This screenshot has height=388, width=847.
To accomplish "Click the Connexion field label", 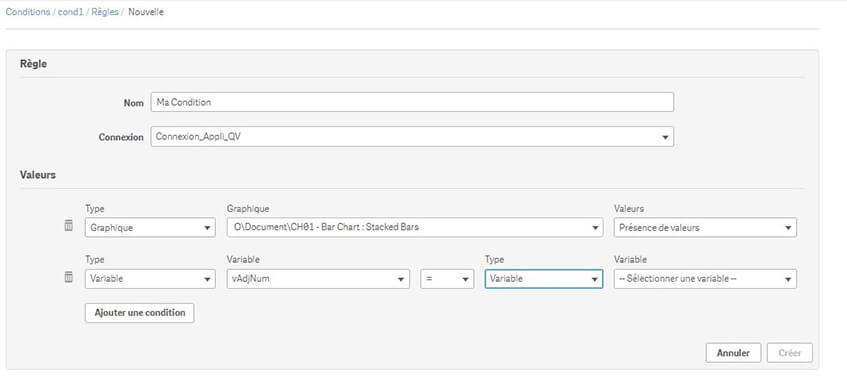I will [x=121, y=137].
